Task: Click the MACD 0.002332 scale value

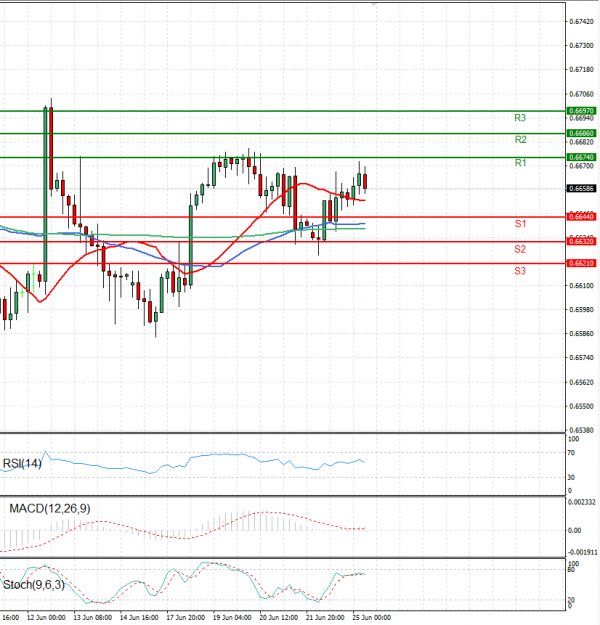Action: [x=582, y=502]
